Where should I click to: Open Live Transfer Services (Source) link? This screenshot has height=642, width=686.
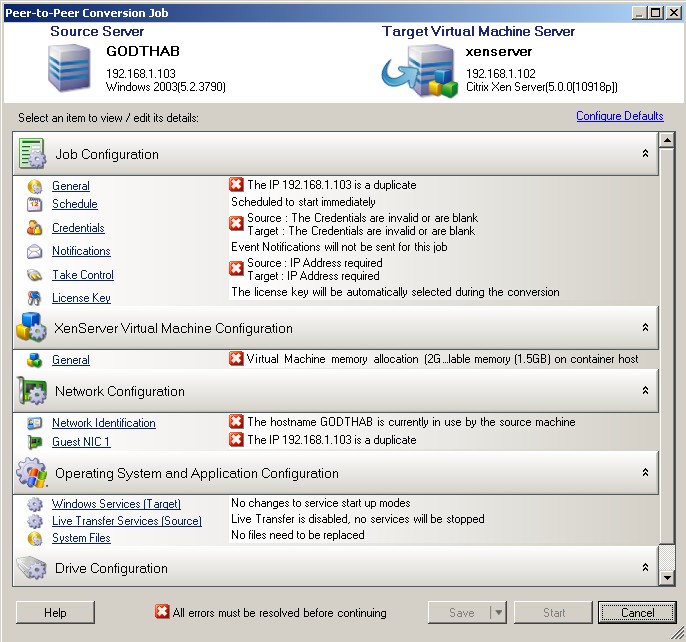(126, 521)
